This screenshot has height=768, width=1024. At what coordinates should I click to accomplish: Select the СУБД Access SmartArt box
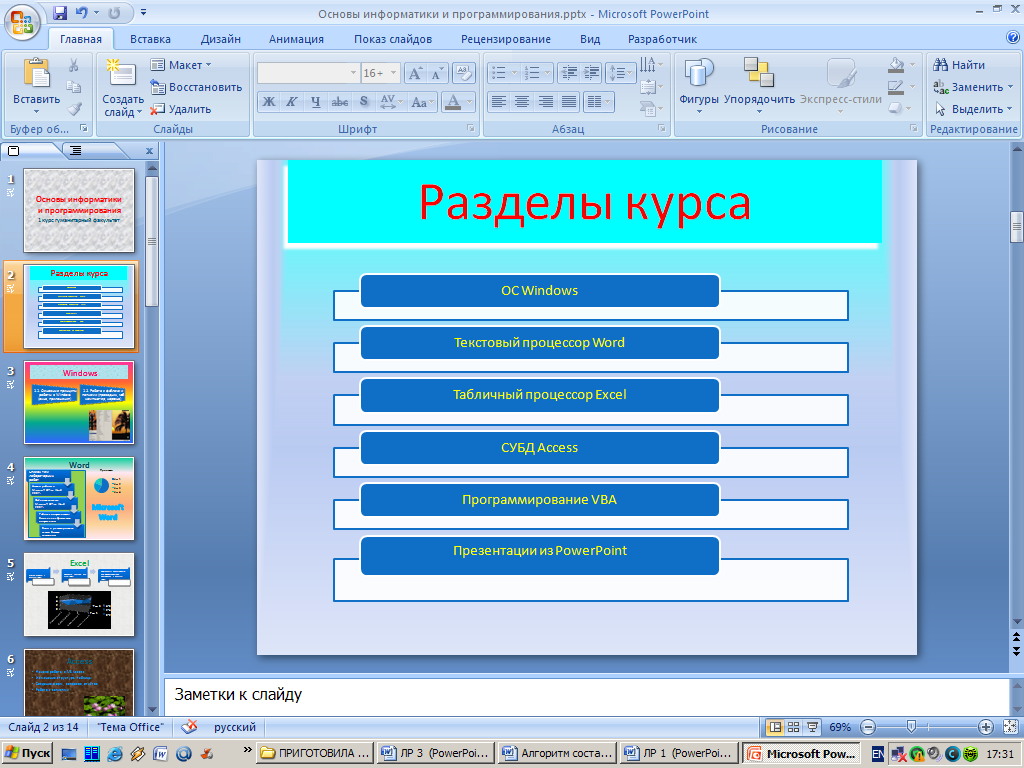pos(539,447)
